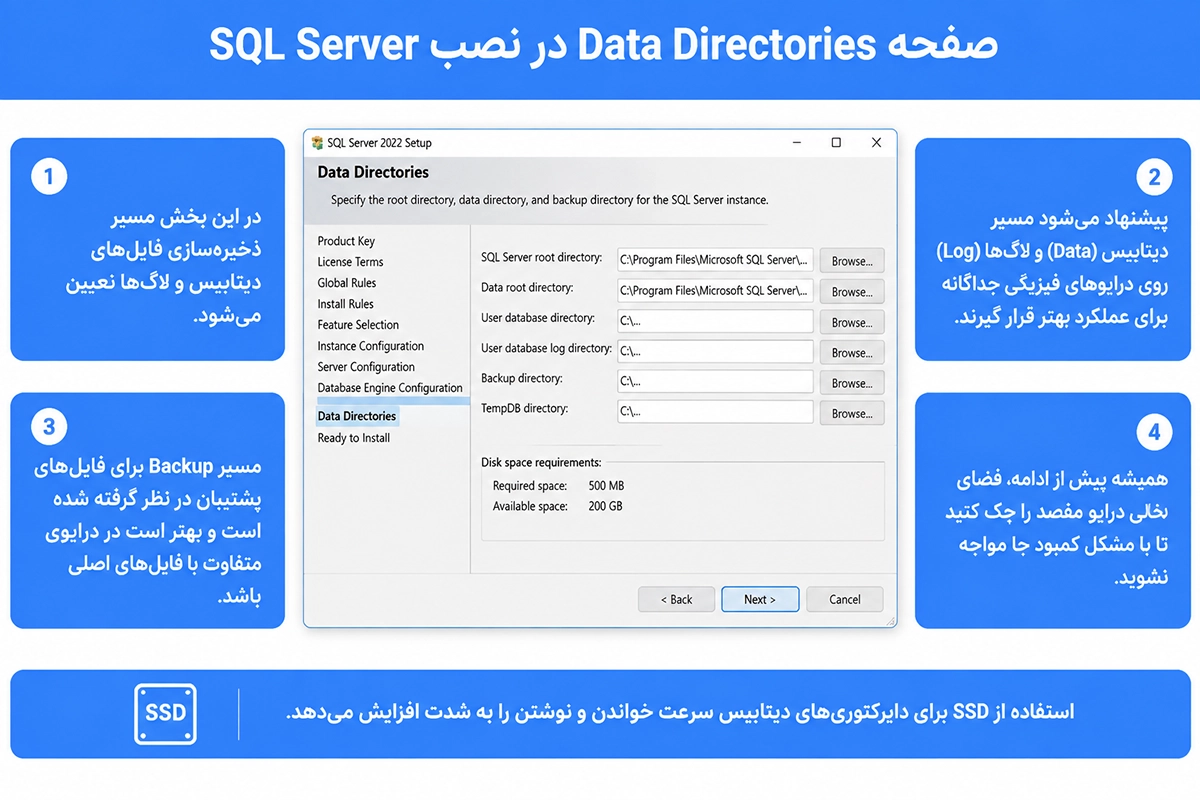This screenshot has width=1200, height=800.
Task: Maximize the SQL Server 2022 Setup window
Action: [x=836, y=143]
